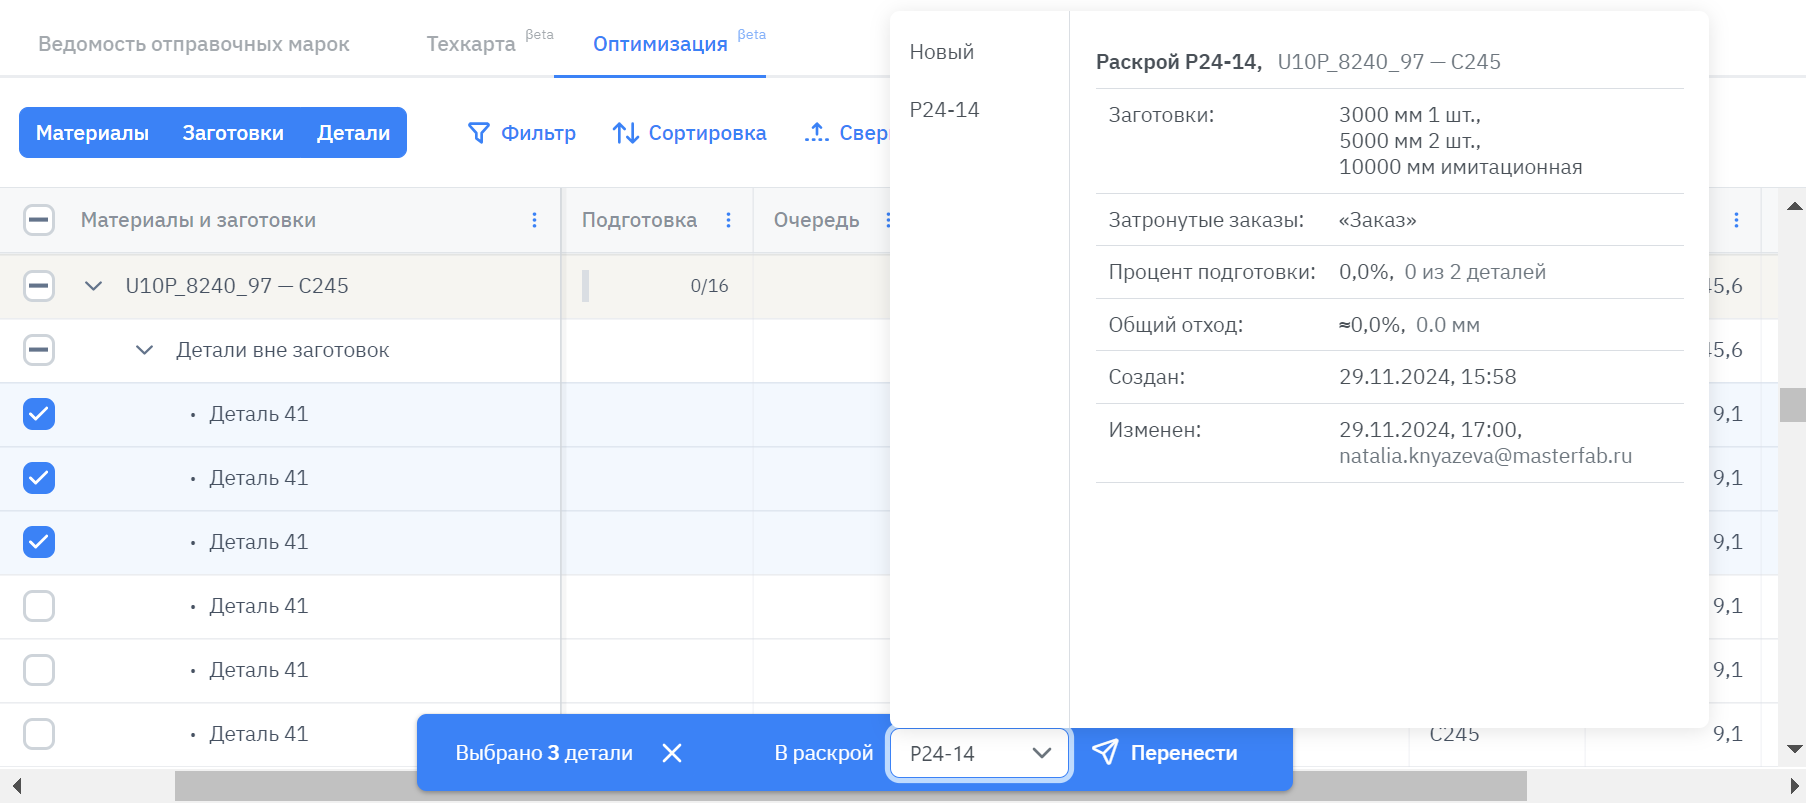Click the ≈0,0%, 0.0 мм waste value

coord(1409,325)
